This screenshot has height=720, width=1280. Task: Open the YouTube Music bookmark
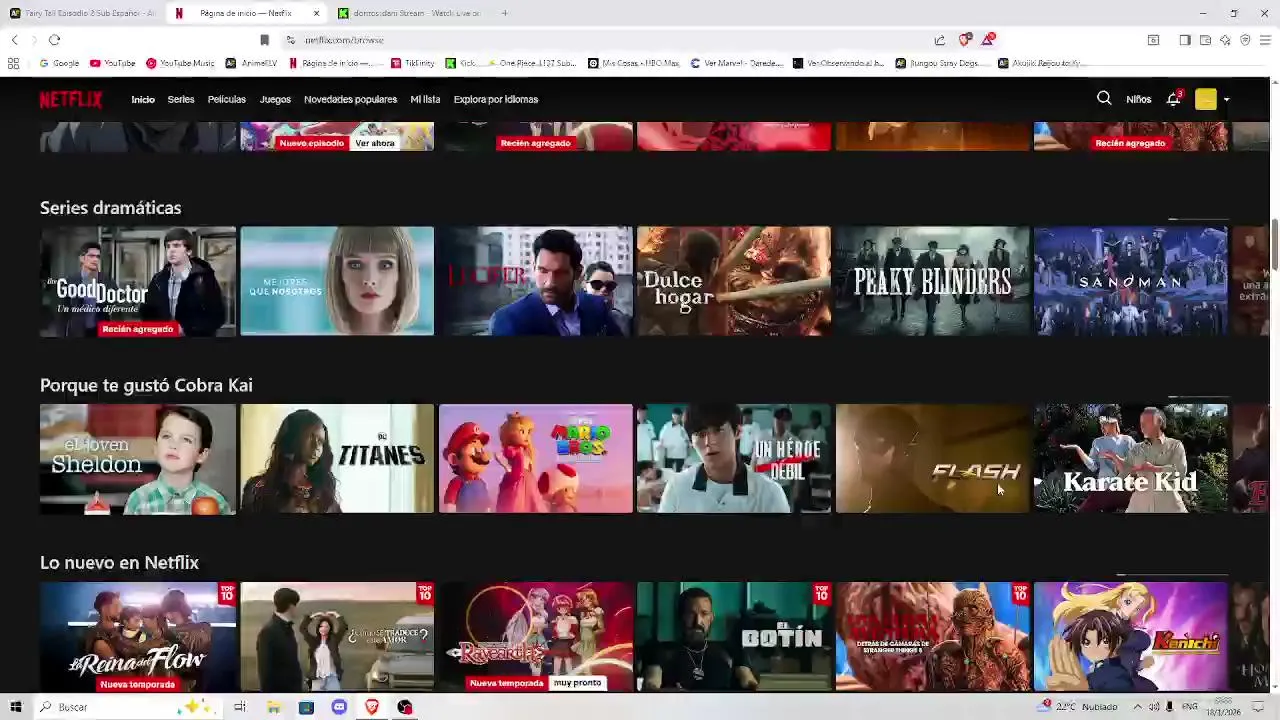[180, 63]
